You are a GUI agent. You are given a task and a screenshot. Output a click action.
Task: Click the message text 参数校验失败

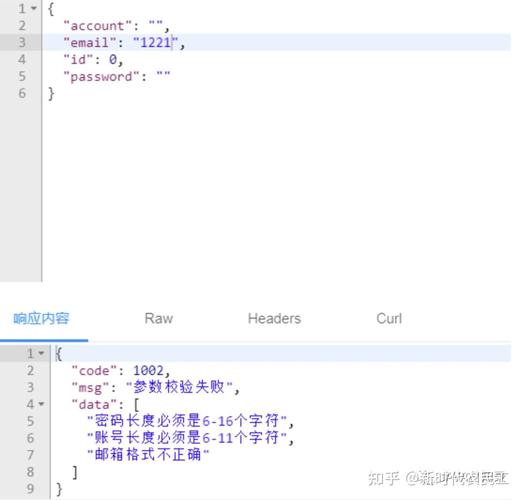[179, 387]
